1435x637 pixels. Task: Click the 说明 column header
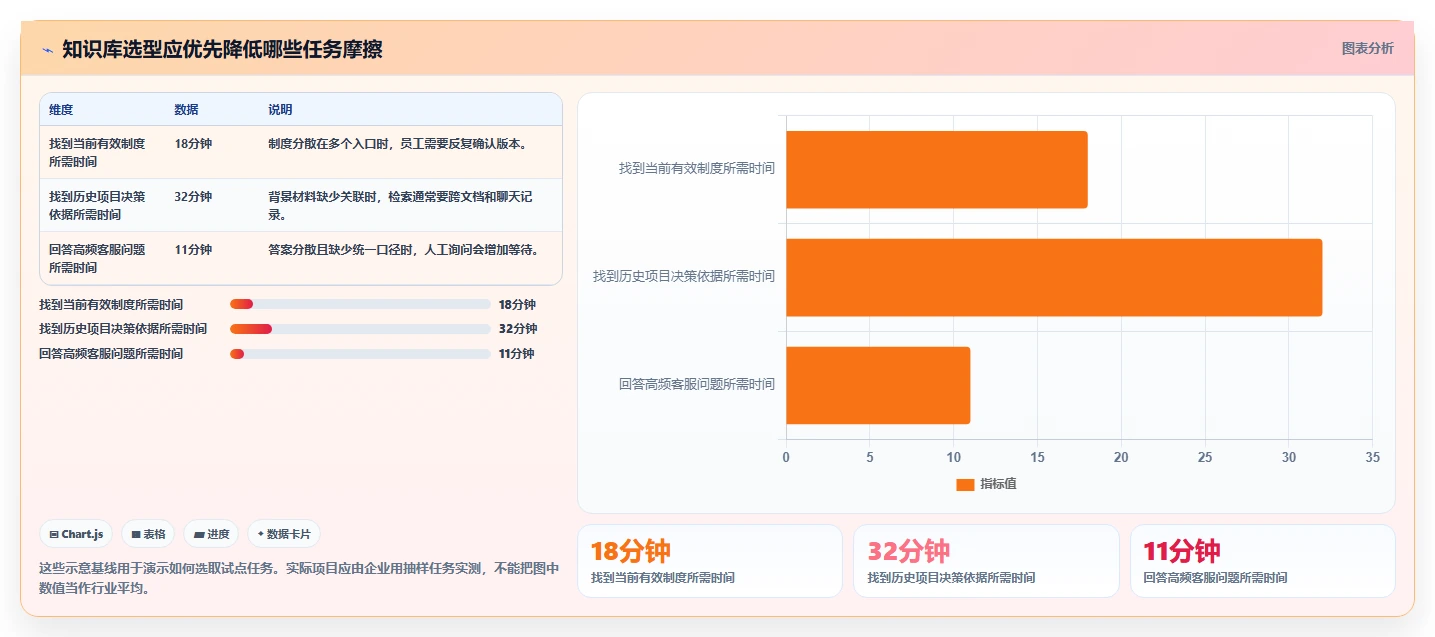pos(280,110)
